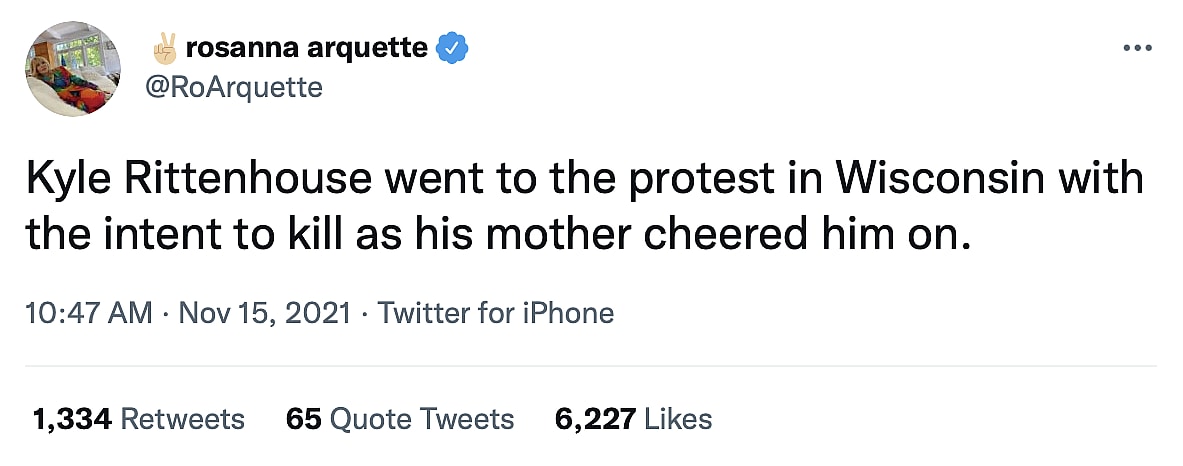
Task: View the Retweets list
Action: click(183, 418)
